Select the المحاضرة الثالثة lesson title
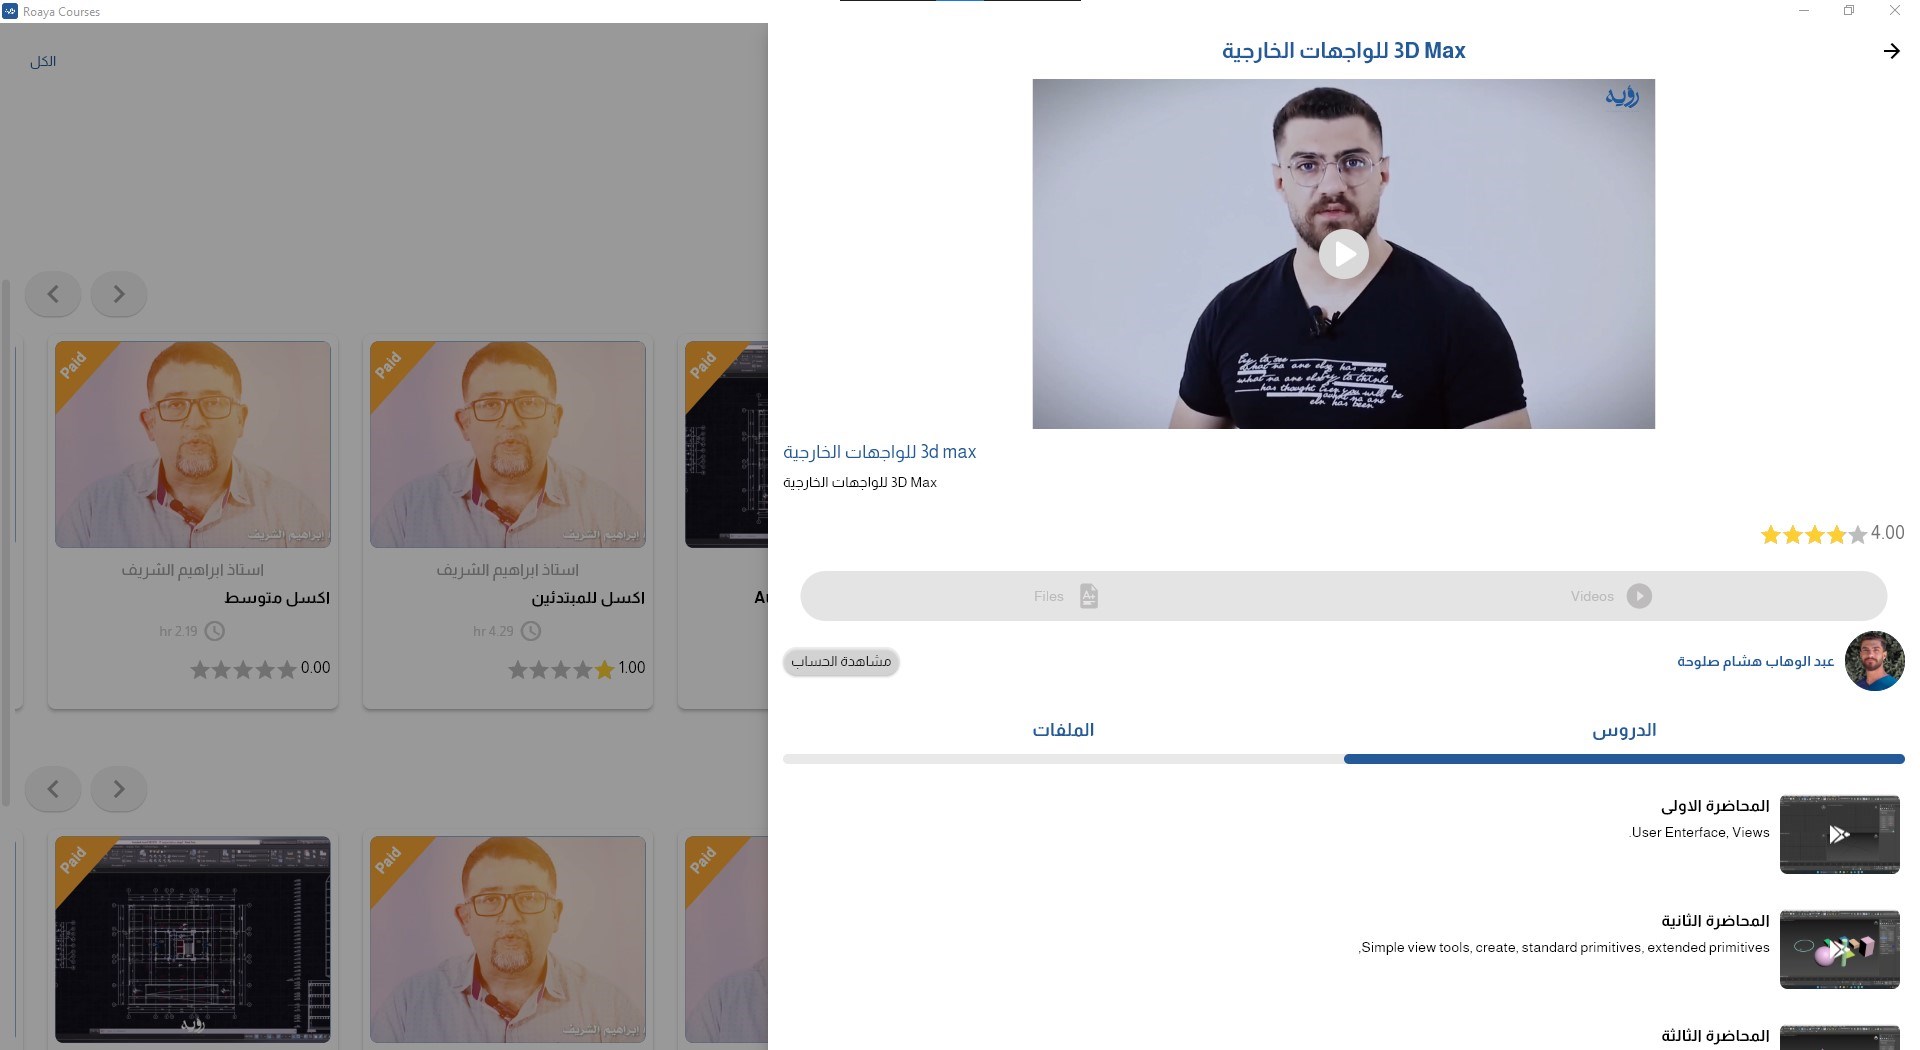The width and height of the screenshot is (1920, 1050). 1715,1036
